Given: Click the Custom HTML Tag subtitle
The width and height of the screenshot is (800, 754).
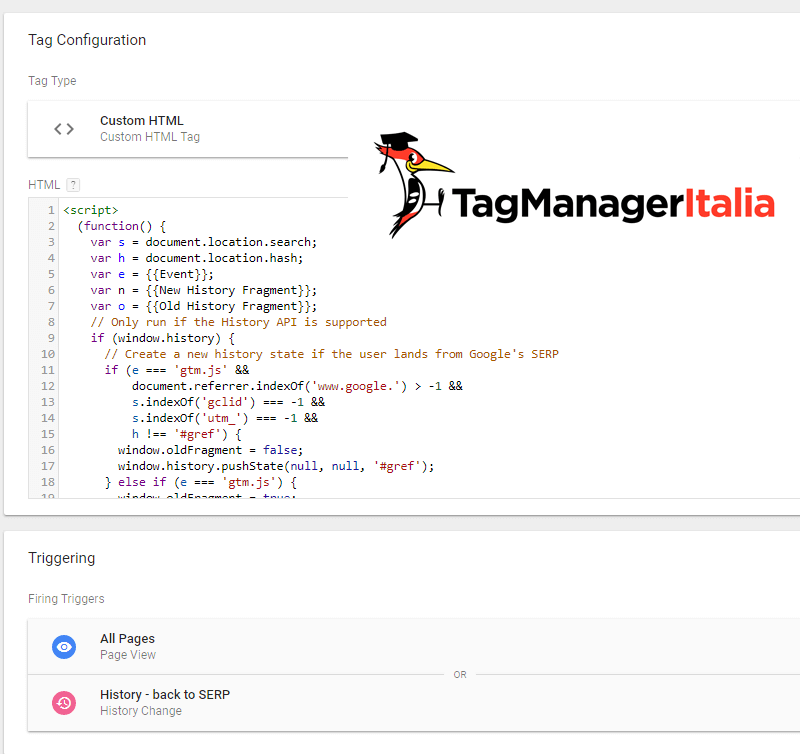Looking at the screenshot, I should tap(150, 137).
